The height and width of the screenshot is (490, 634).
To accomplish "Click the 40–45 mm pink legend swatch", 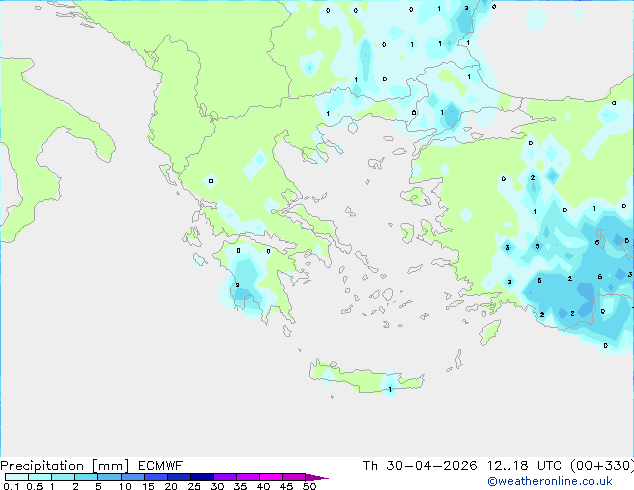I will click(x=271, y=477).
